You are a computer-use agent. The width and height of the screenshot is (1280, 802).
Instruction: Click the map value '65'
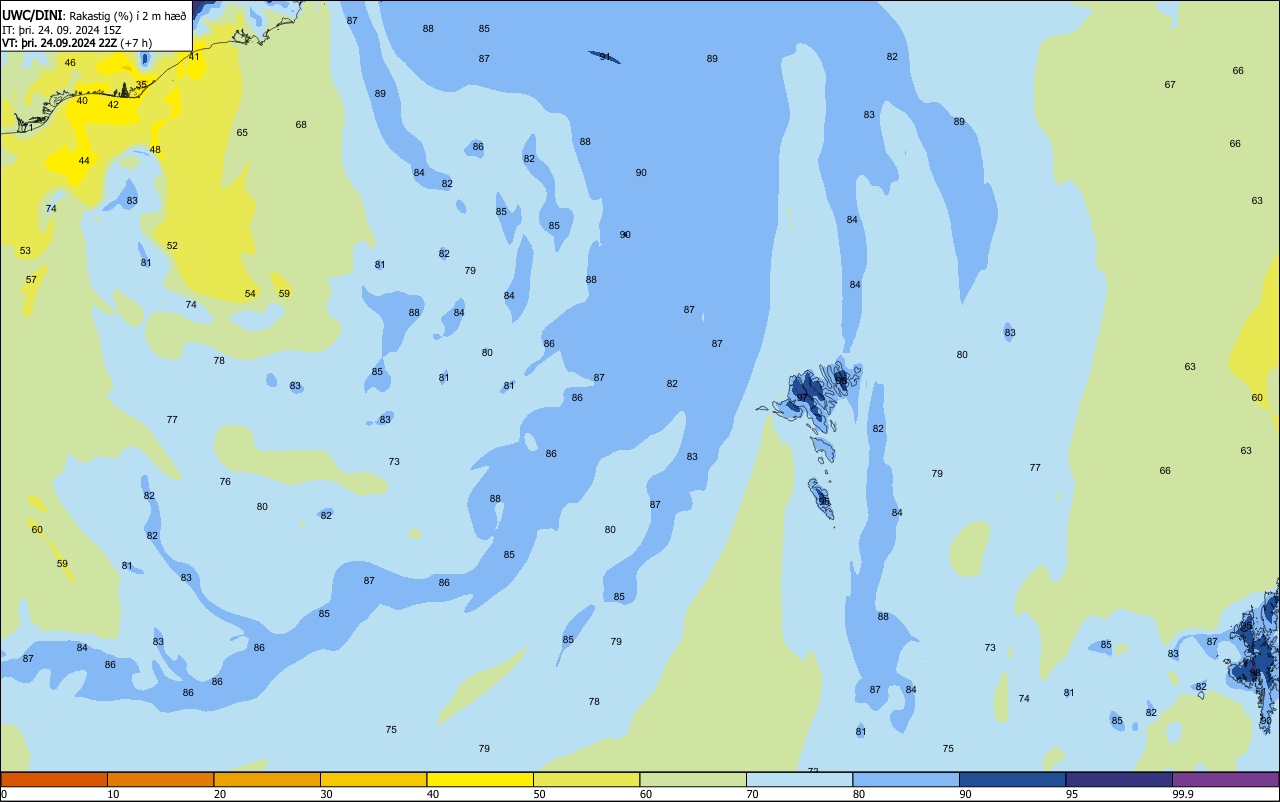[242, 133]
